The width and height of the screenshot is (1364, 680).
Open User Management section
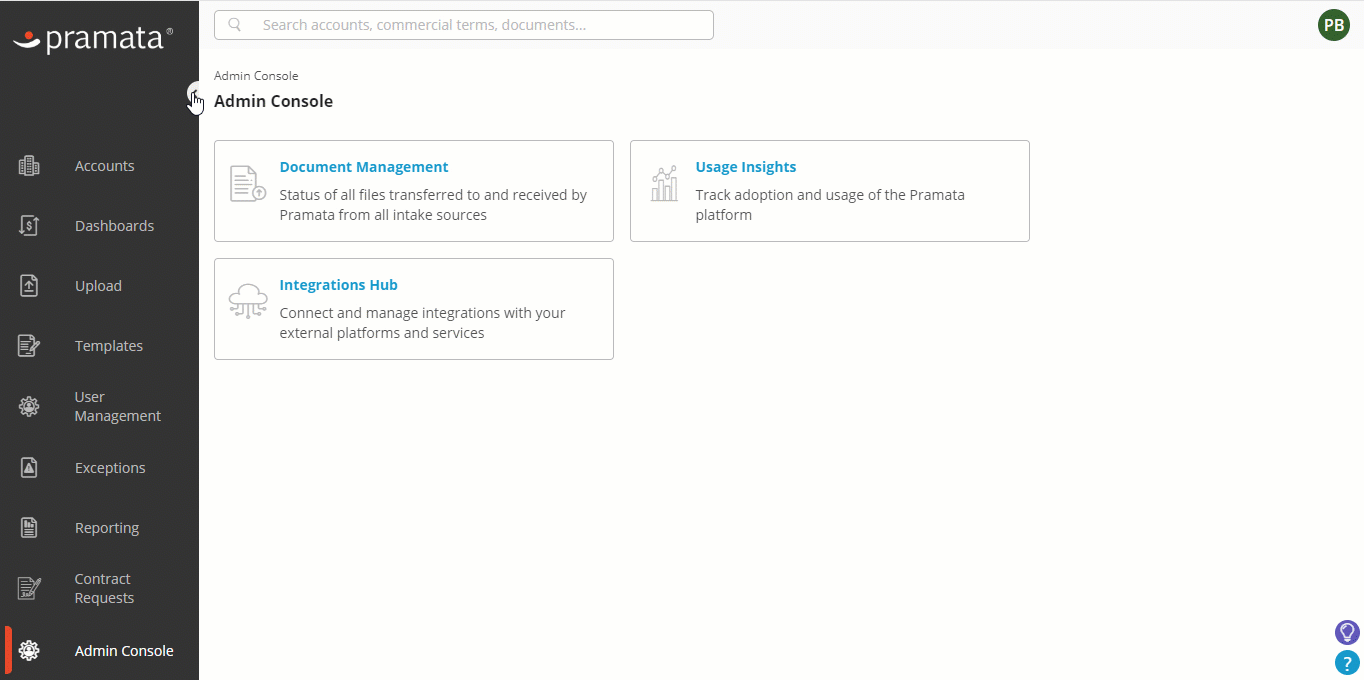pyautogui.click(x=117, y=406)
